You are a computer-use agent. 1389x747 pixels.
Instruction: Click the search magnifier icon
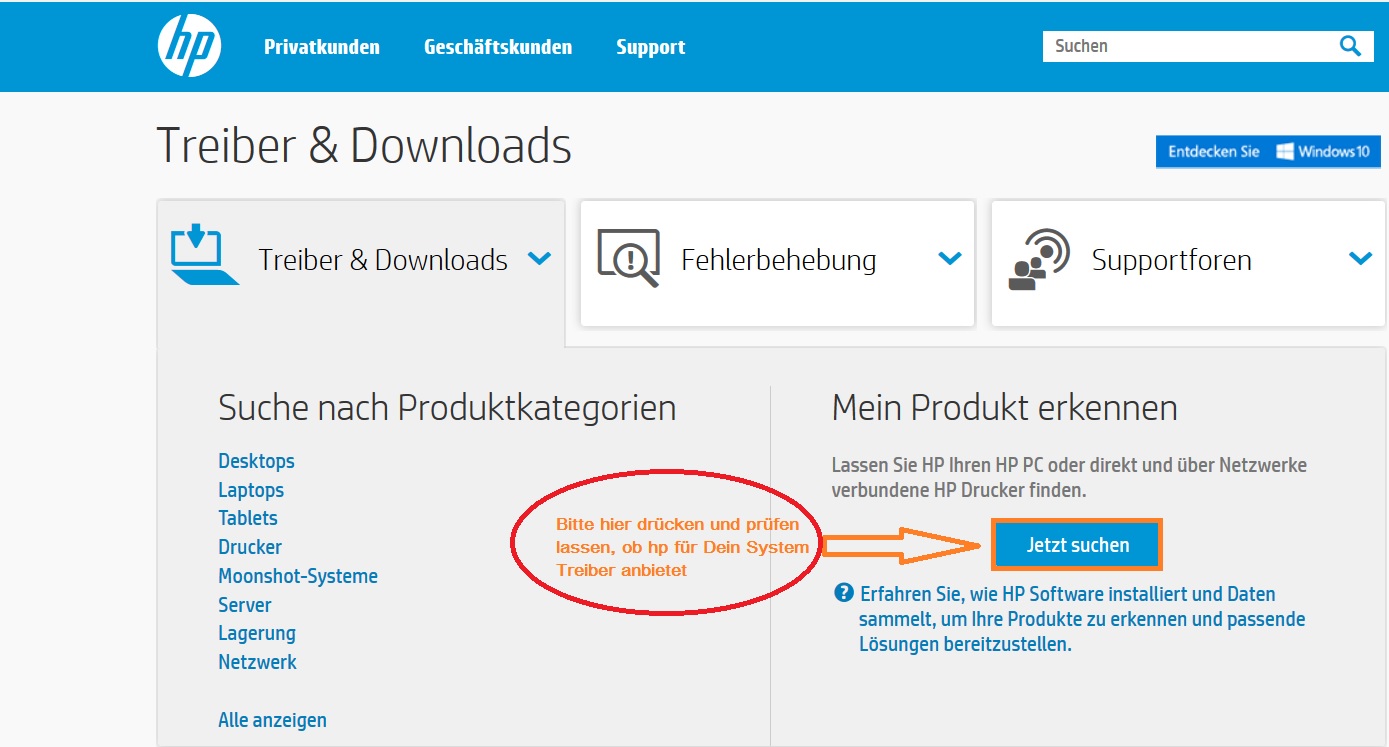[1350, 46]
